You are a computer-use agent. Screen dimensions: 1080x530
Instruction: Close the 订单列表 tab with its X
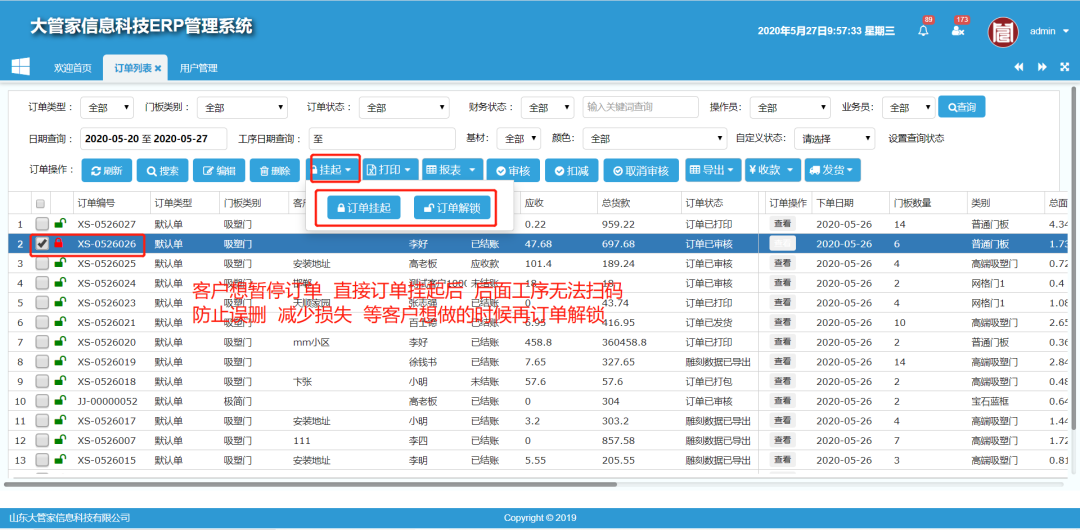[158, 68]
